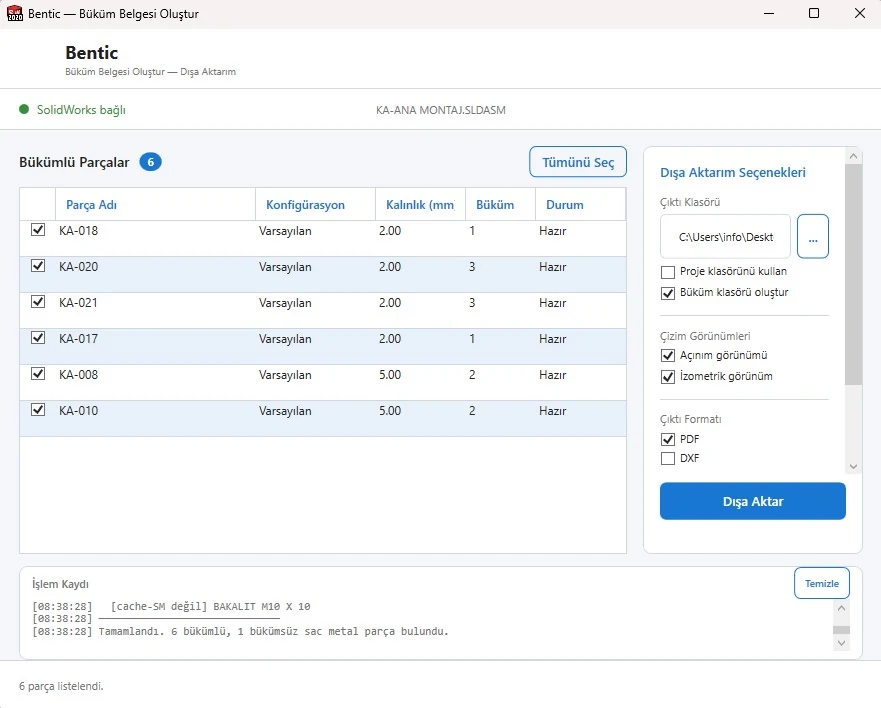
Task: Click the 'Tamamlandı' log line
Action: pos(240,631)
